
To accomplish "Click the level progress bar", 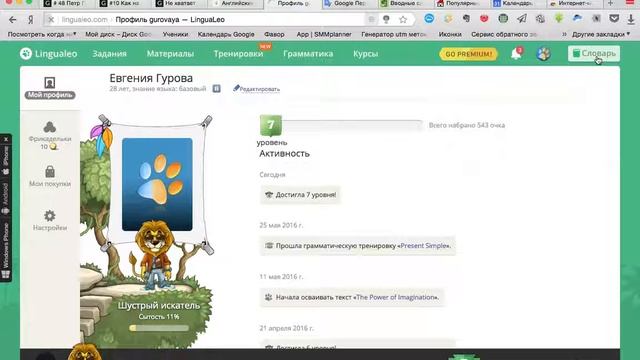I will point(352,125).
